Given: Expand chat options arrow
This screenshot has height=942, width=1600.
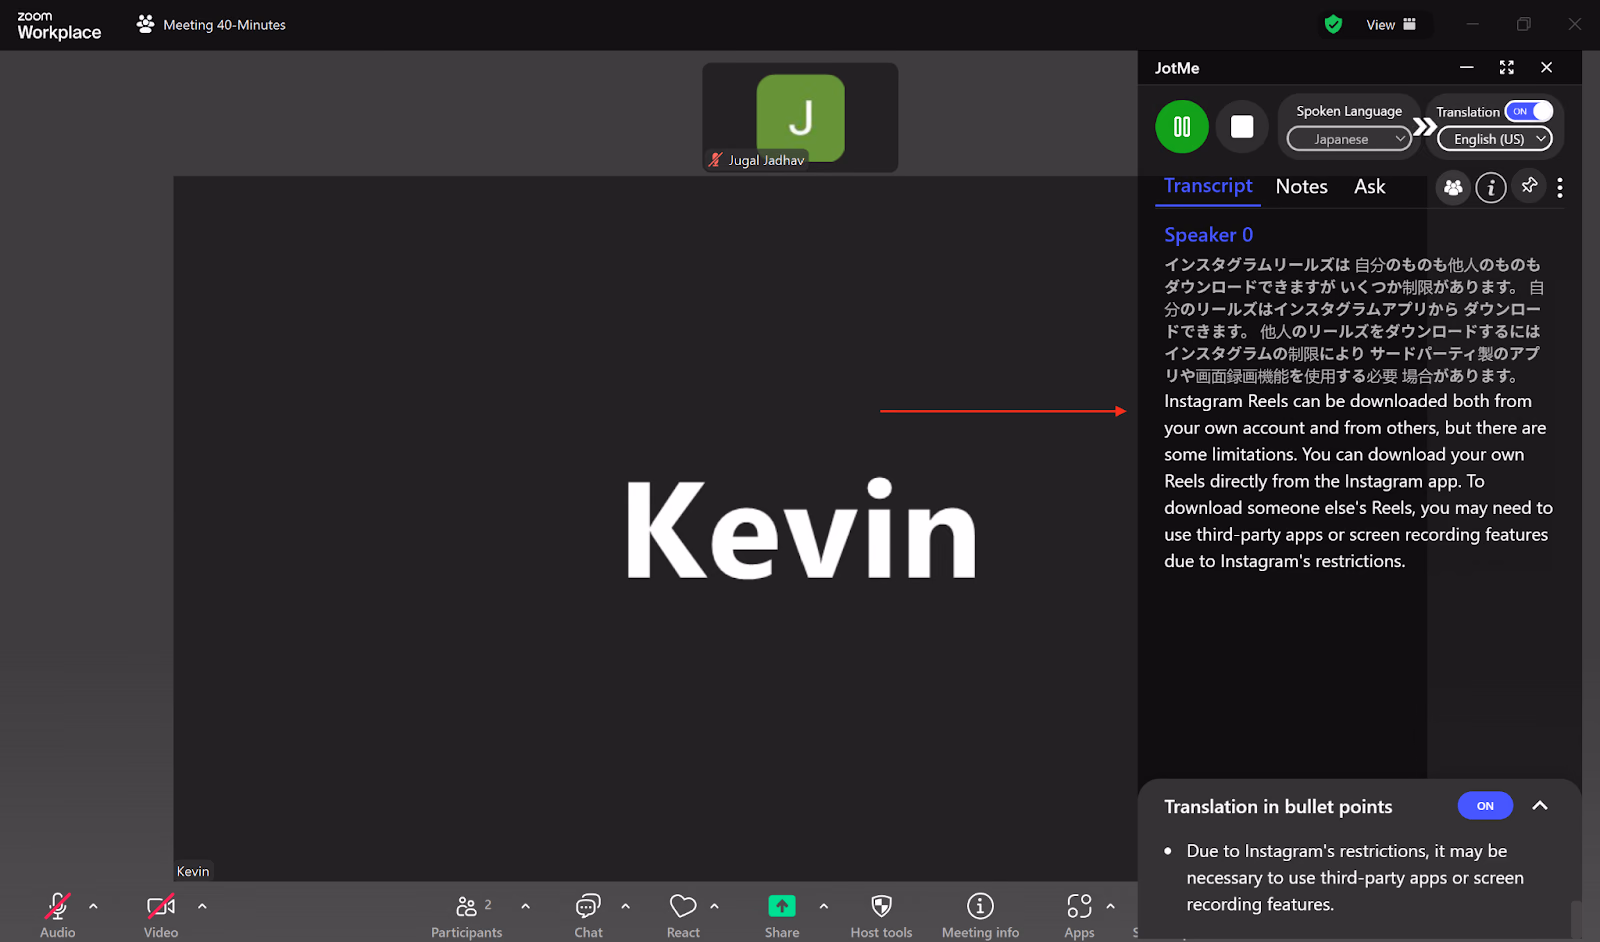Looking at the screenshot, I should point(625,906).
